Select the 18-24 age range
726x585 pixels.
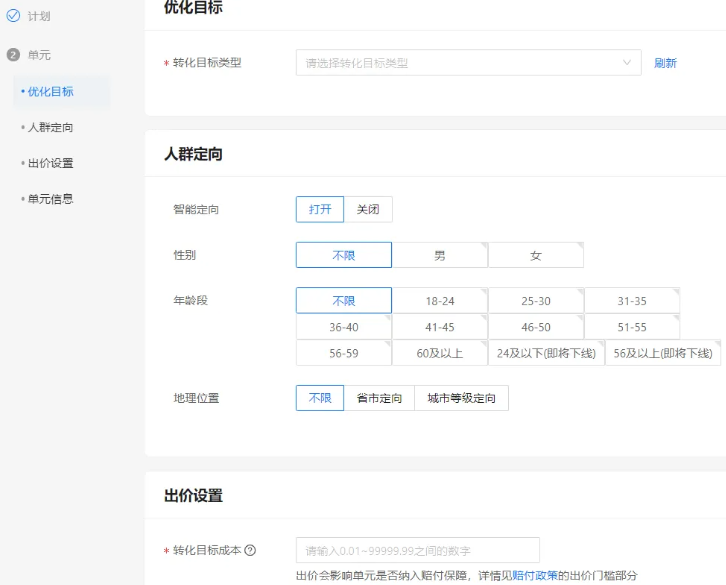(440, 301)
